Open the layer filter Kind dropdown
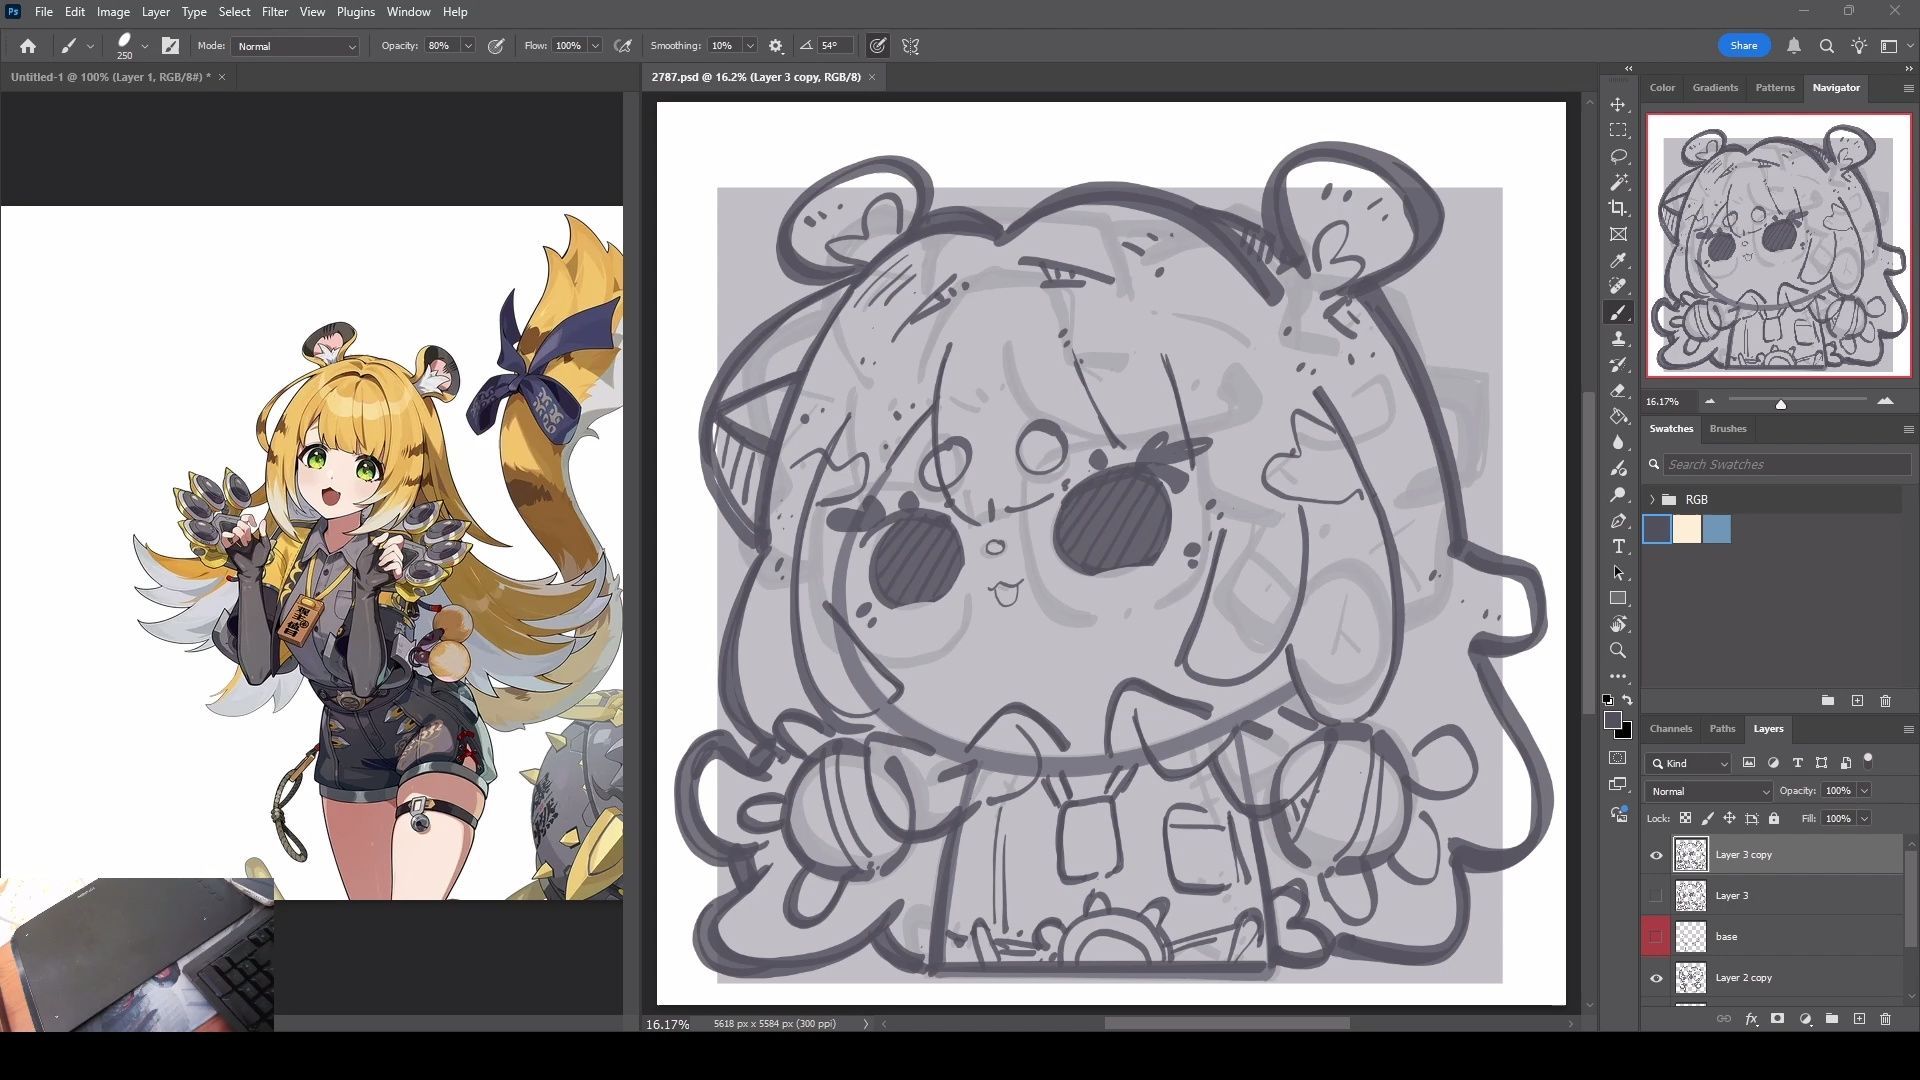 [1688, 764]
